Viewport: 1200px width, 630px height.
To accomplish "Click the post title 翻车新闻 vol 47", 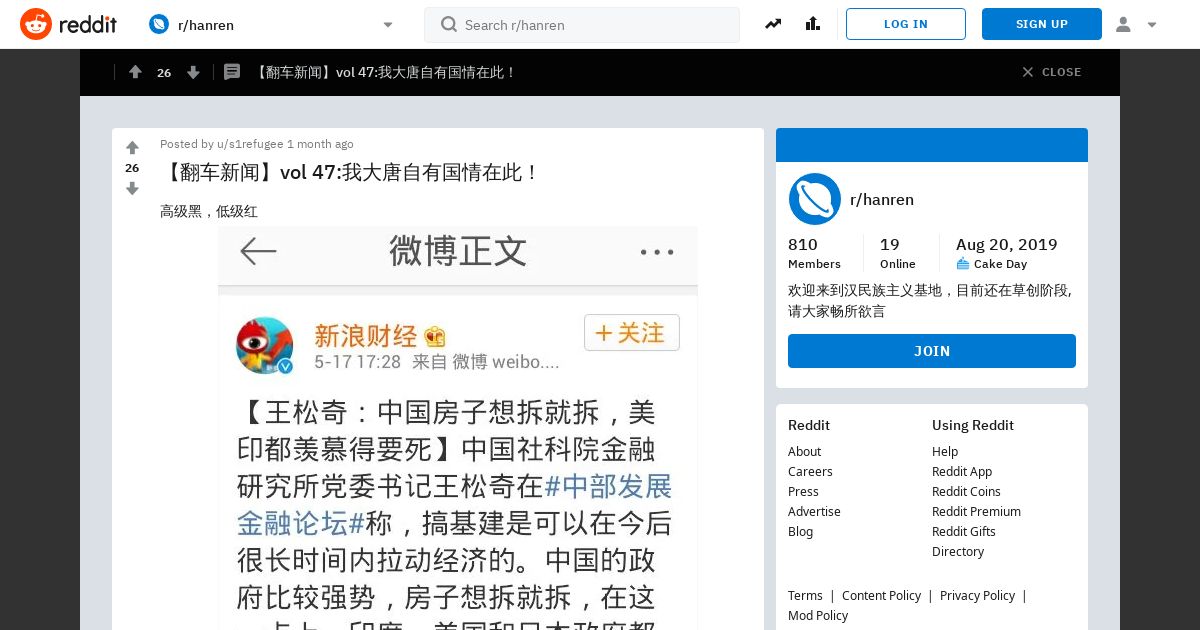I will pos(350,172).
